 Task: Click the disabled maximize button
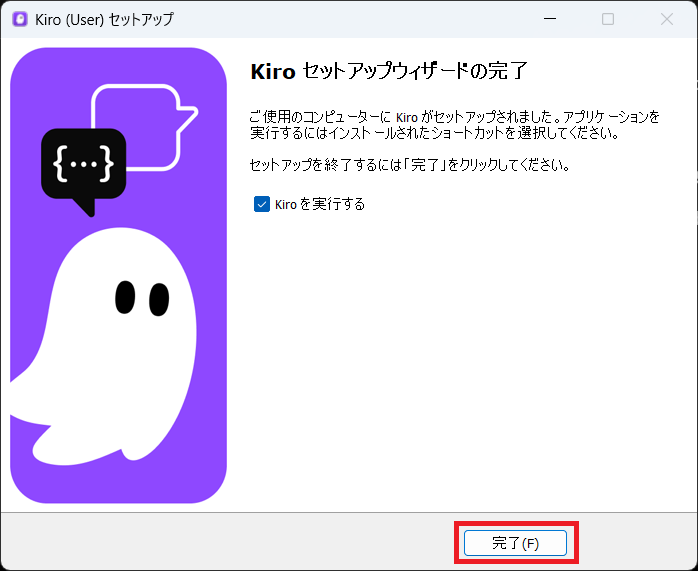click(x=608, y=19)
